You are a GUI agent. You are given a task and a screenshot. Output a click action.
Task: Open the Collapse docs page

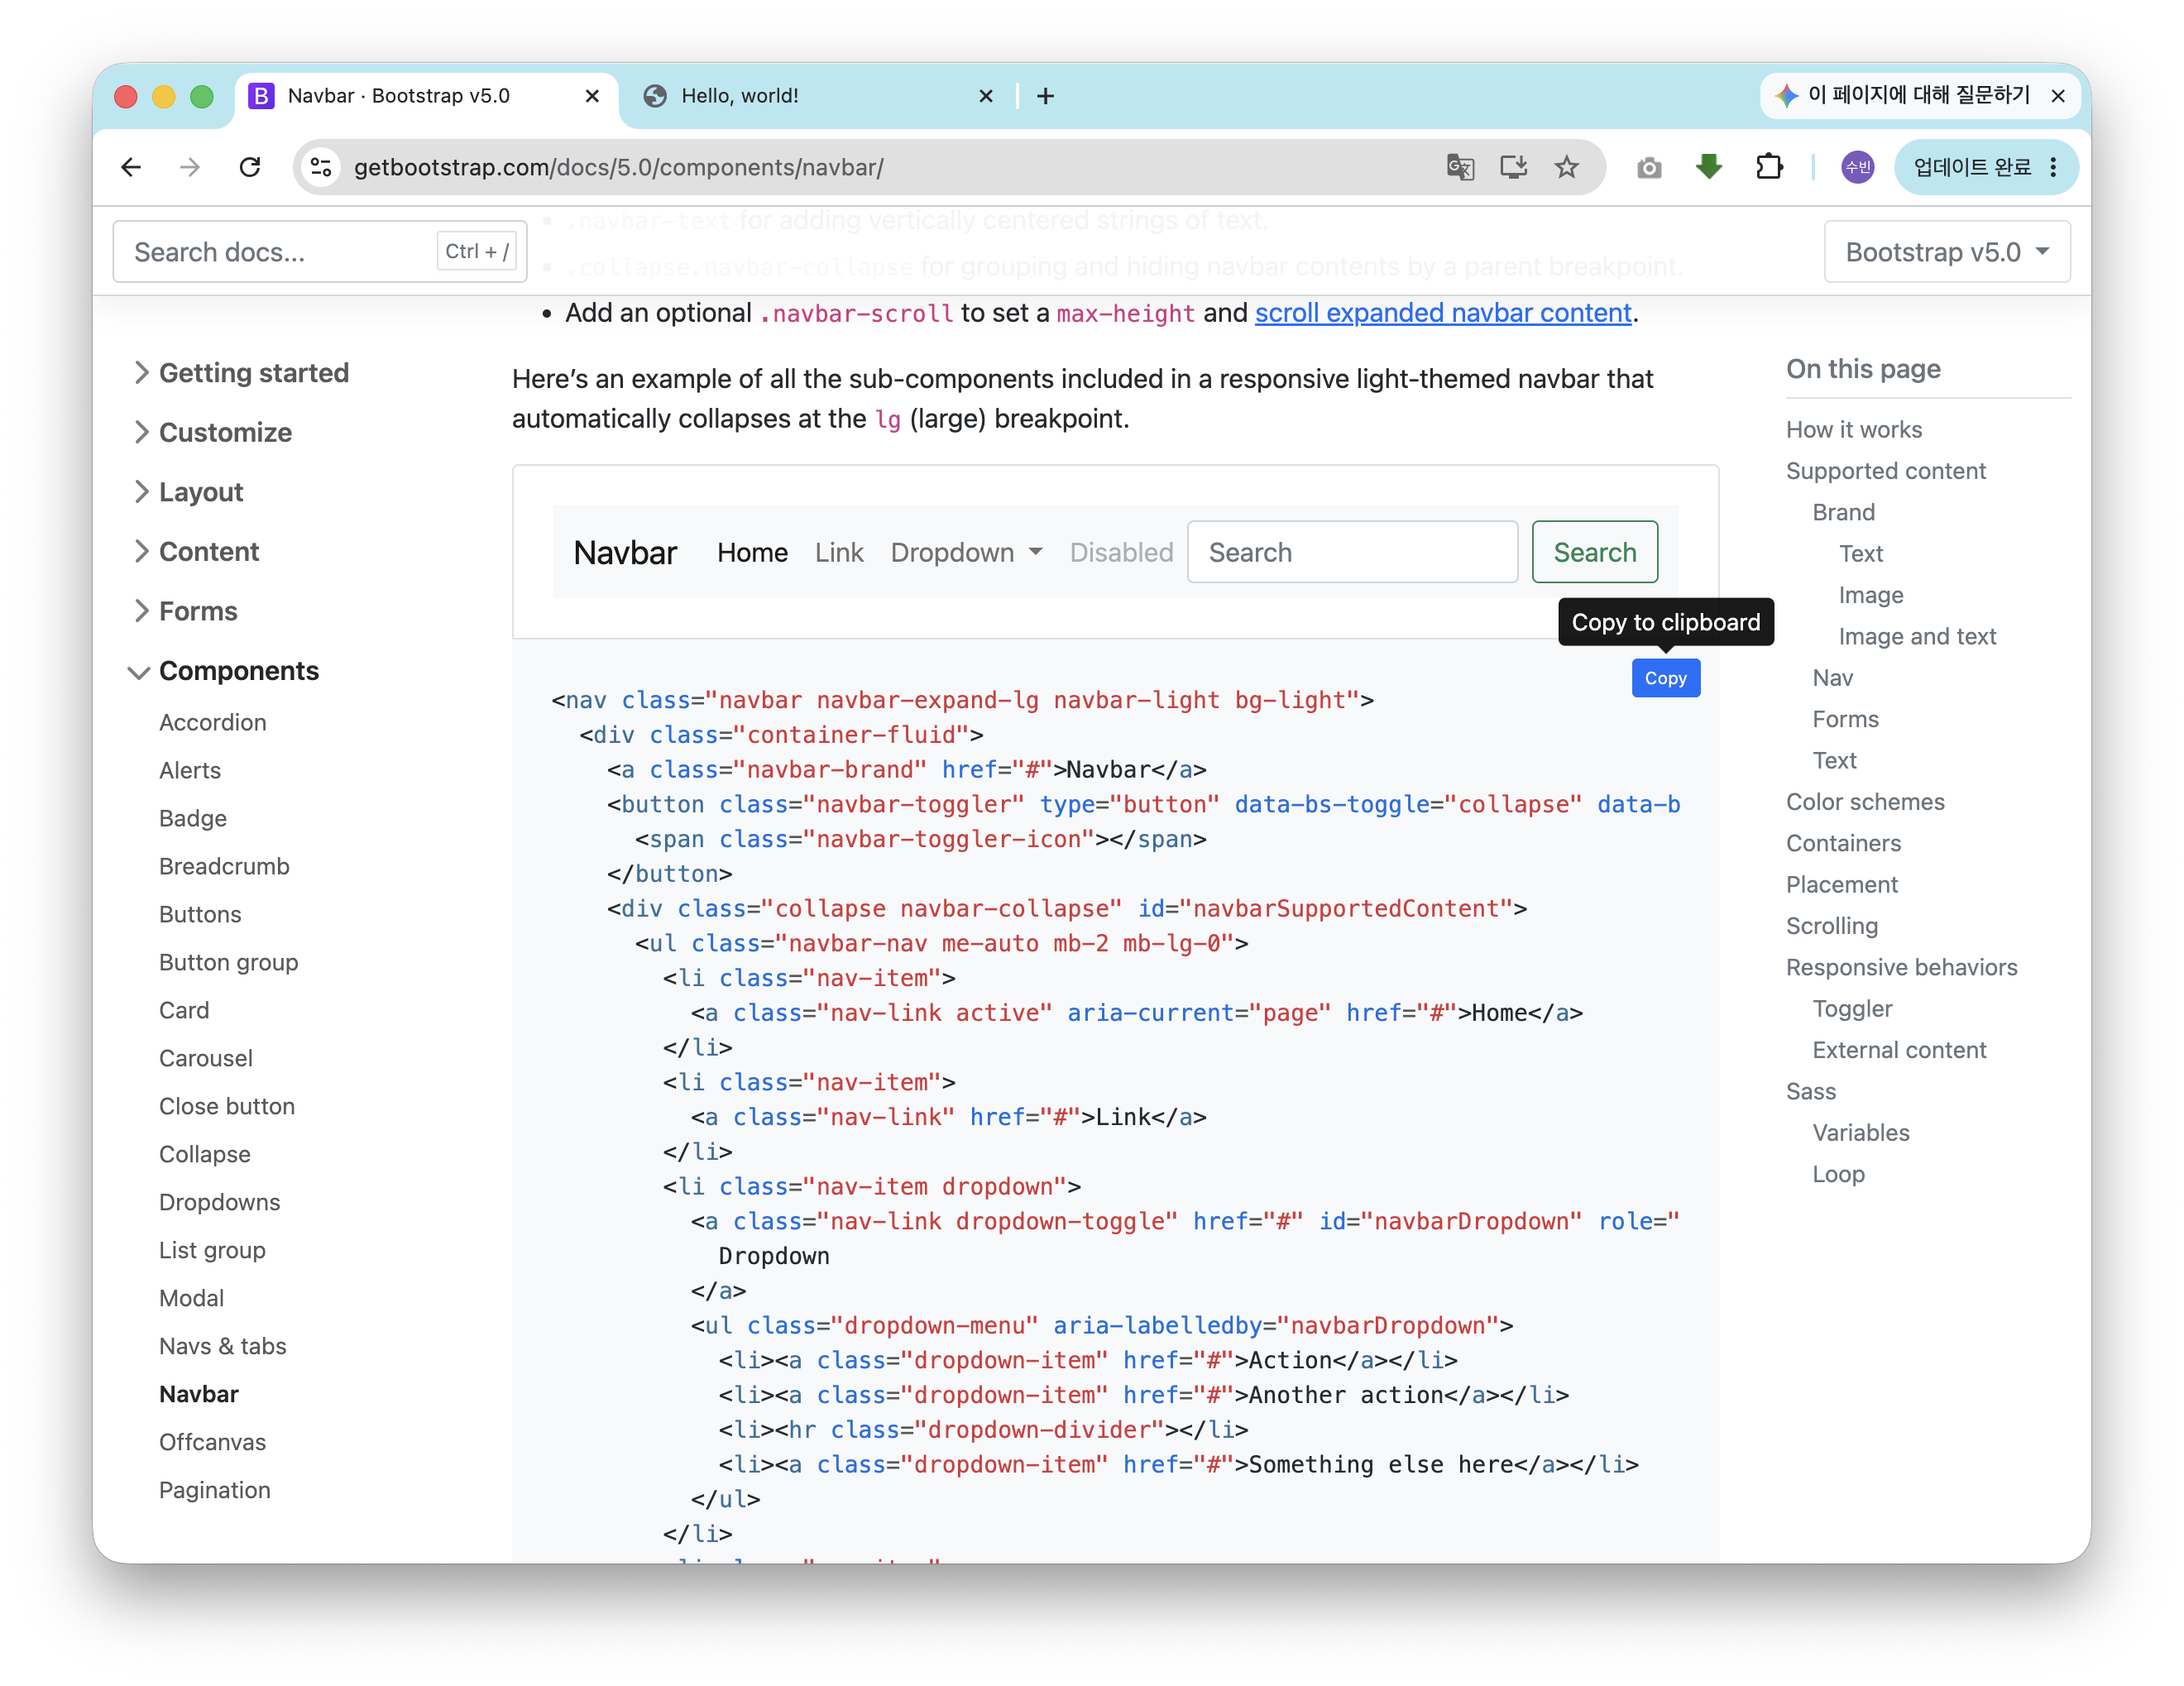coord(205,1154)
